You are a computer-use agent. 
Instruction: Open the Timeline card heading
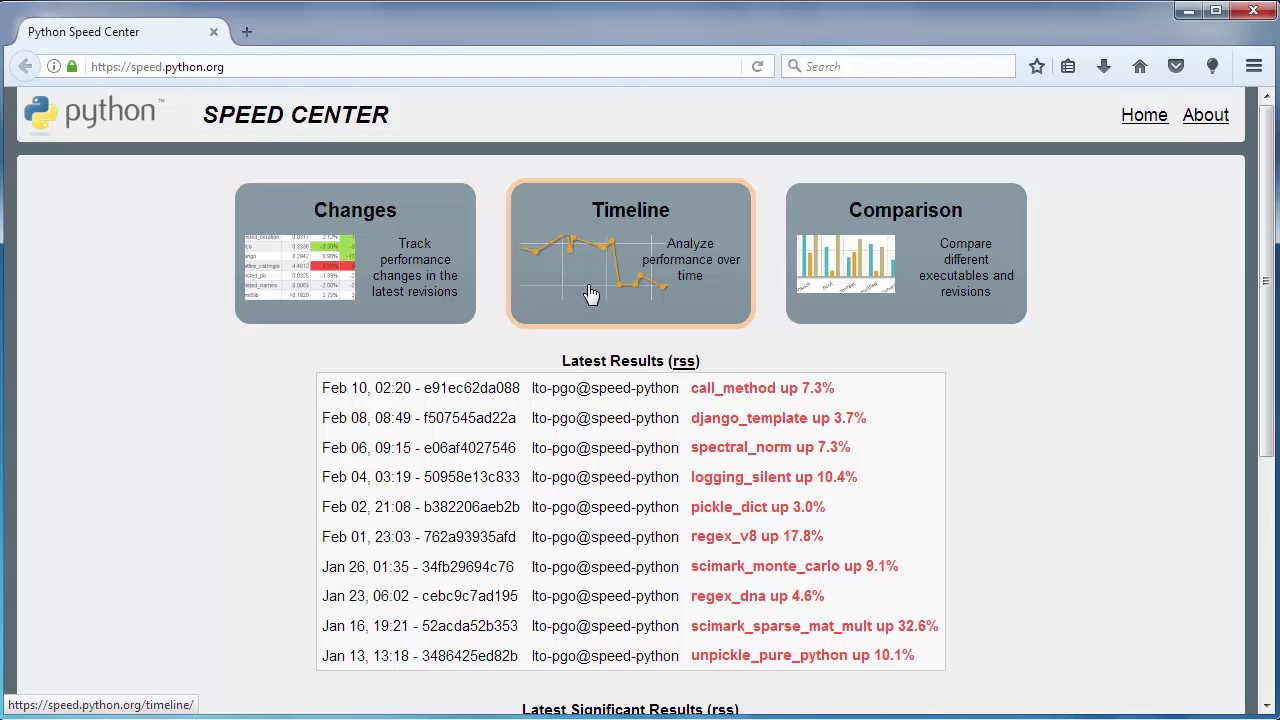631,210
